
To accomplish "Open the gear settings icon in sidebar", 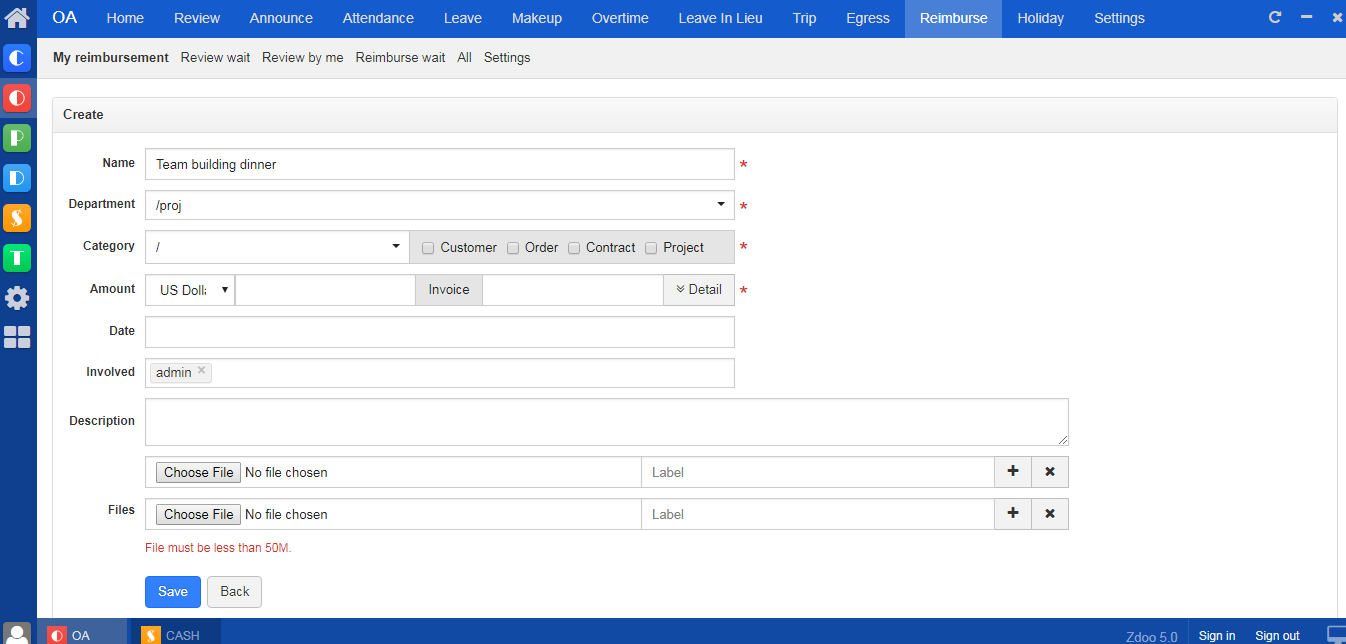I will tap(17, 298).
